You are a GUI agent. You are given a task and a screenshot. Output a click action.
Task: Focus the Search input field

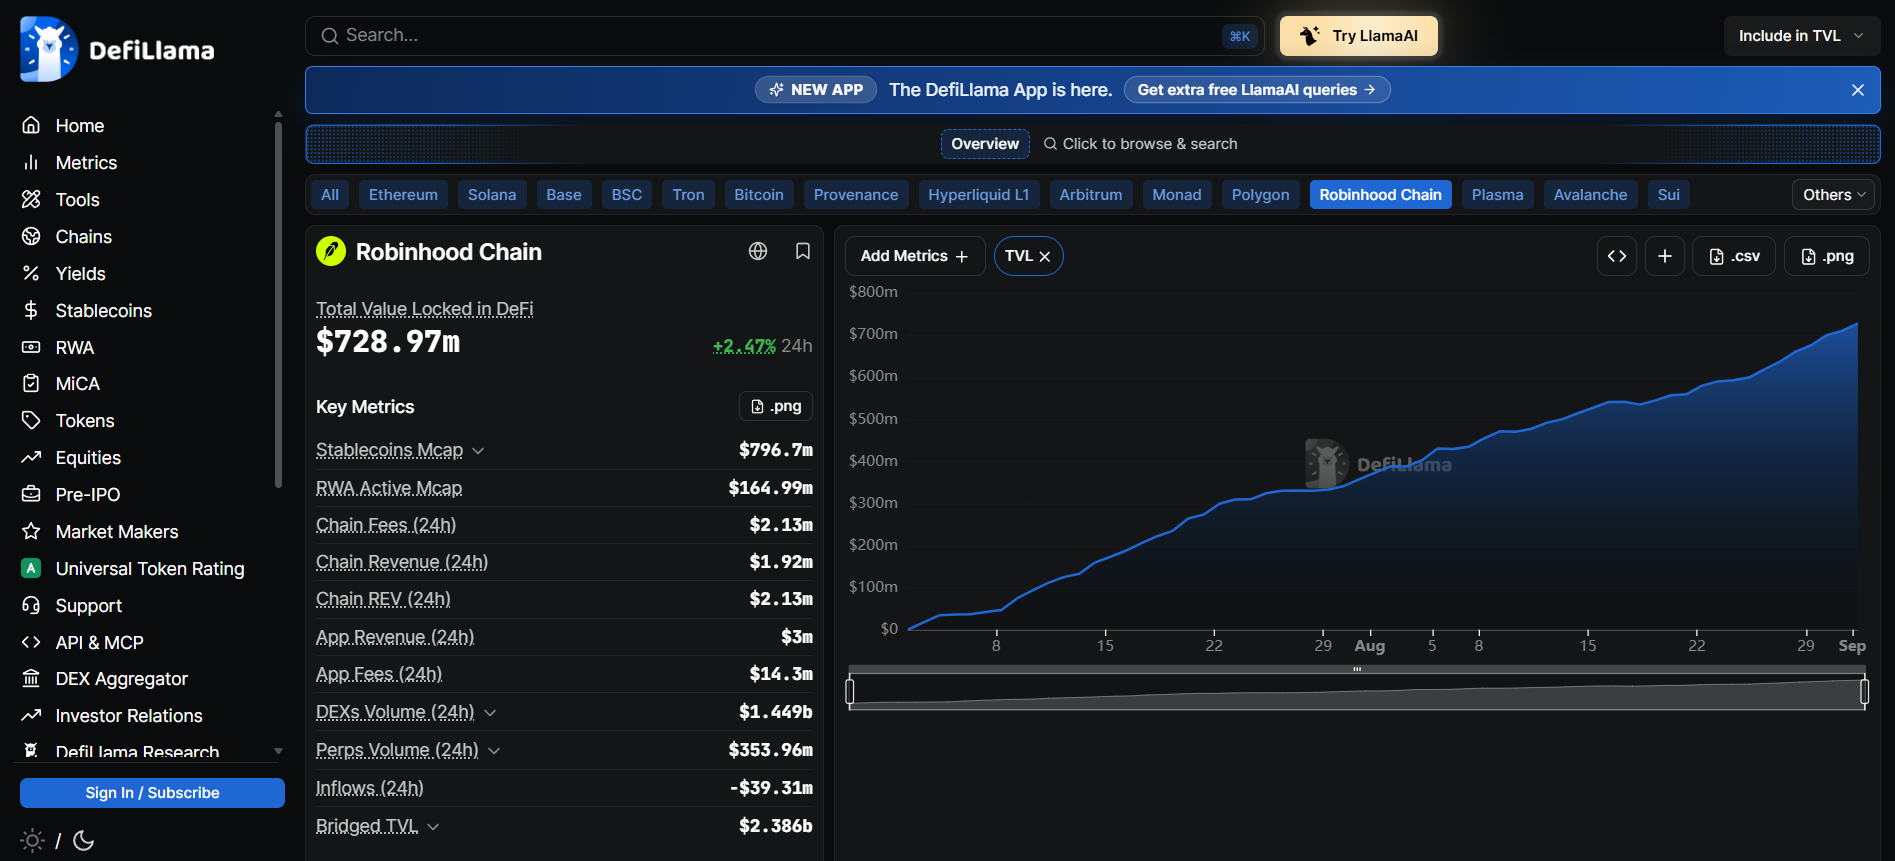click(785, 36)
